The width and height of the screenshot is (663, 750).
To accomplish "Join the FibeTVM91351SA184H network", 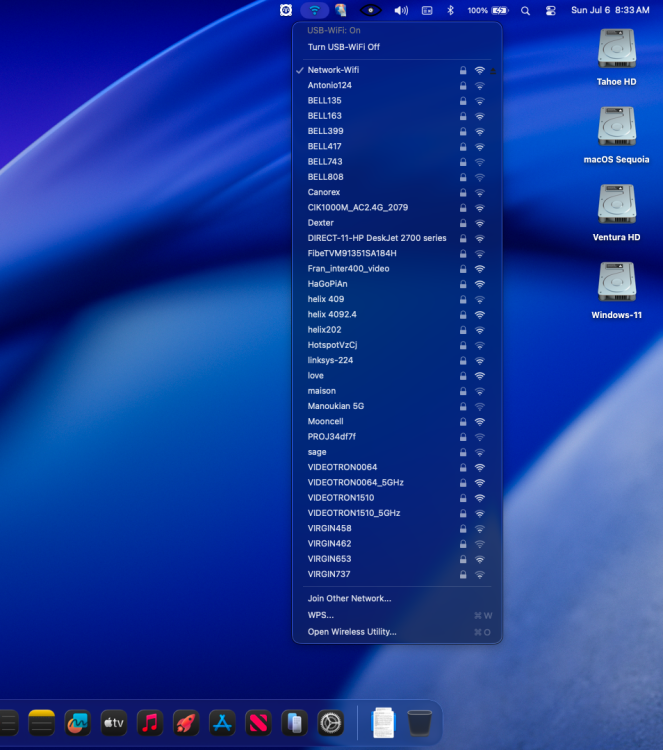I will [397, 254].
